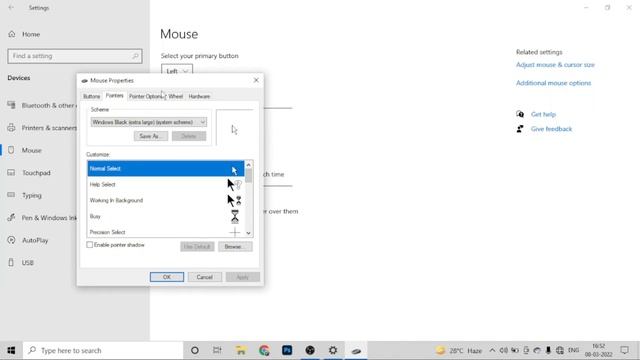Open Additional mouse options link

553,83
